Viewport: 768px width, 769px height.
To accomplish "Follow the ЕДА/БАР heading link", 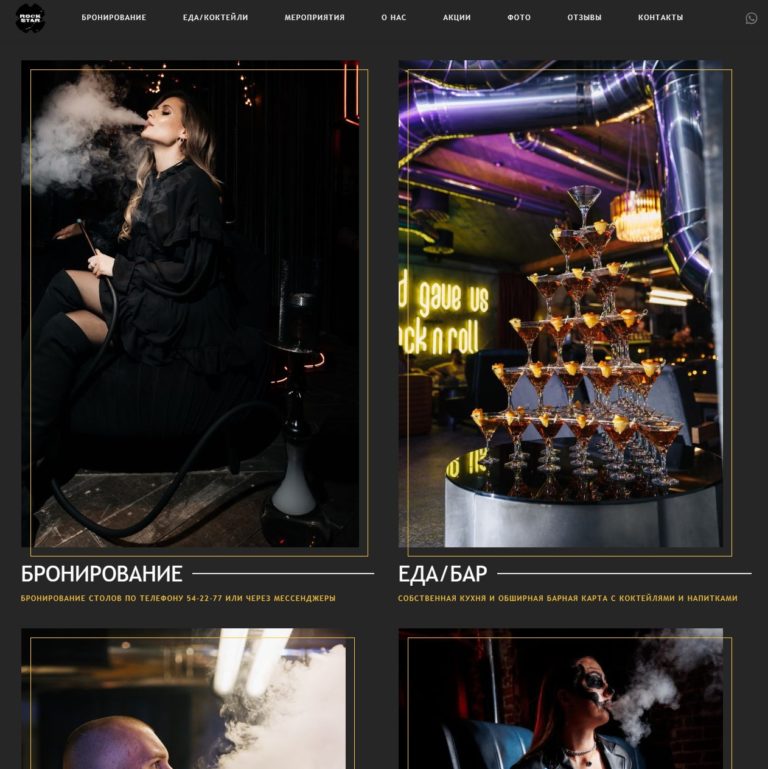I will [442, 574].
